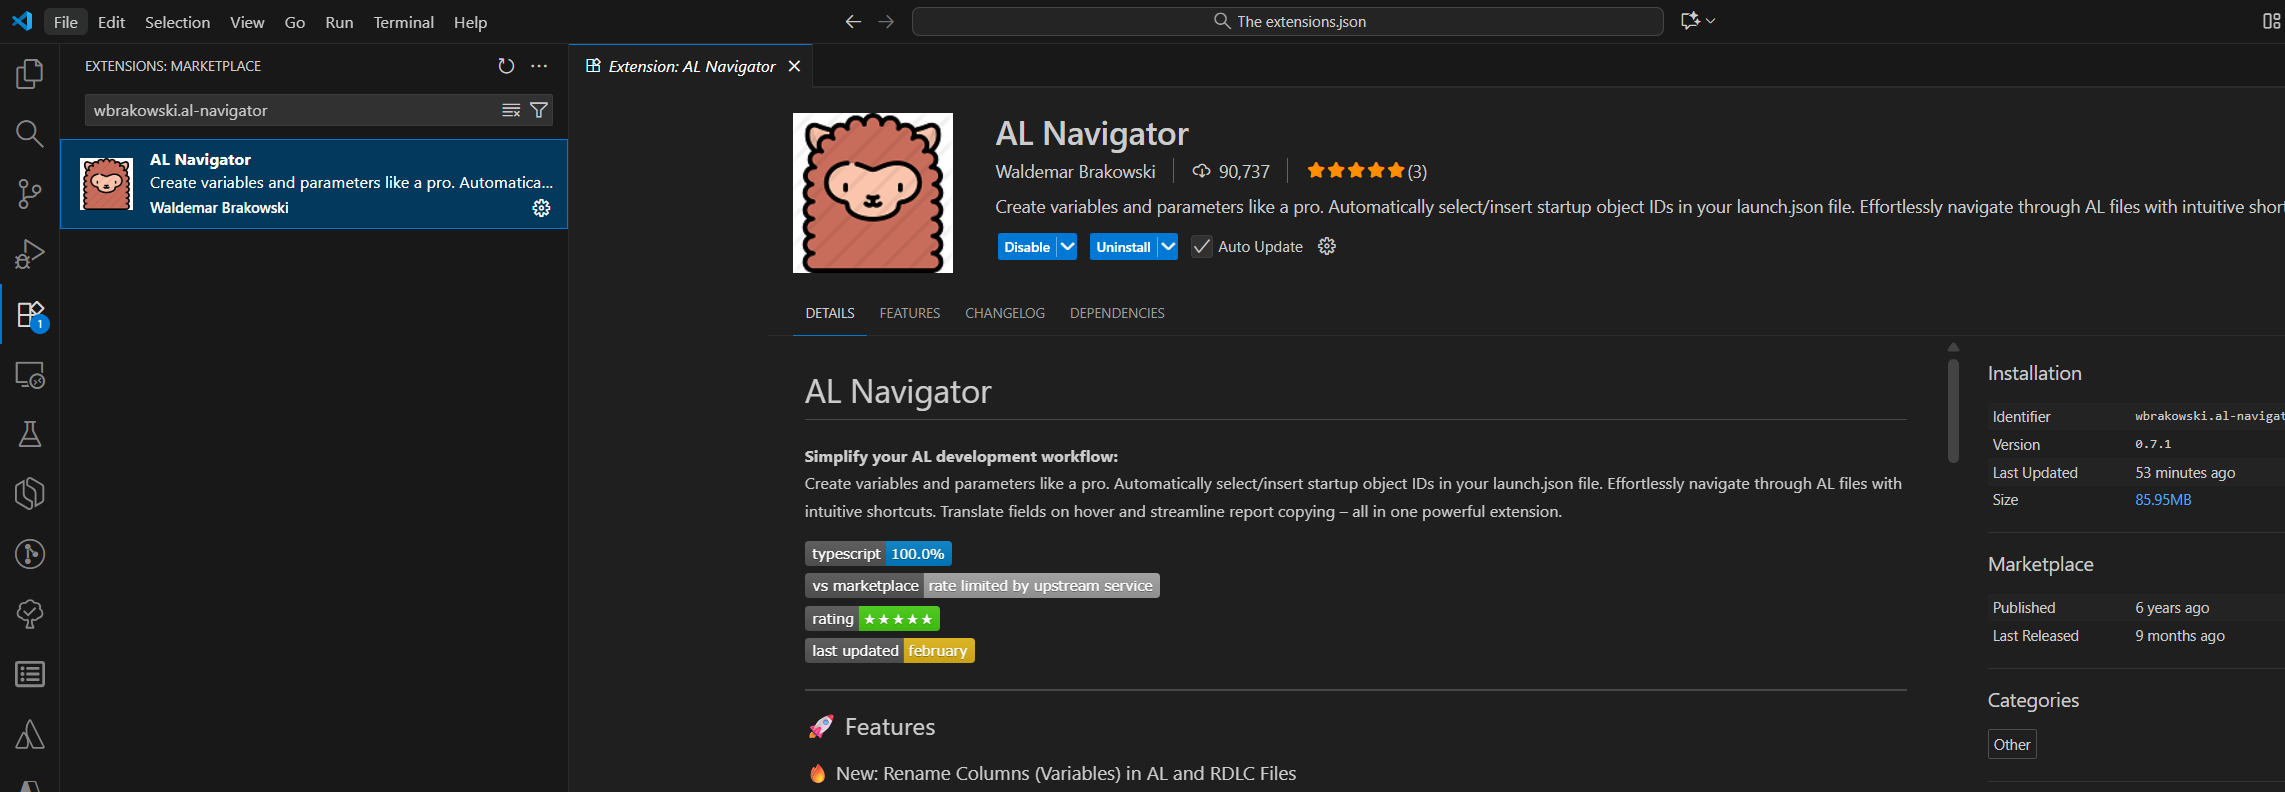The height and width of the screenshot is (792, 2285).
Task: Click the Disable button
Action: (x=1027, y=247)
